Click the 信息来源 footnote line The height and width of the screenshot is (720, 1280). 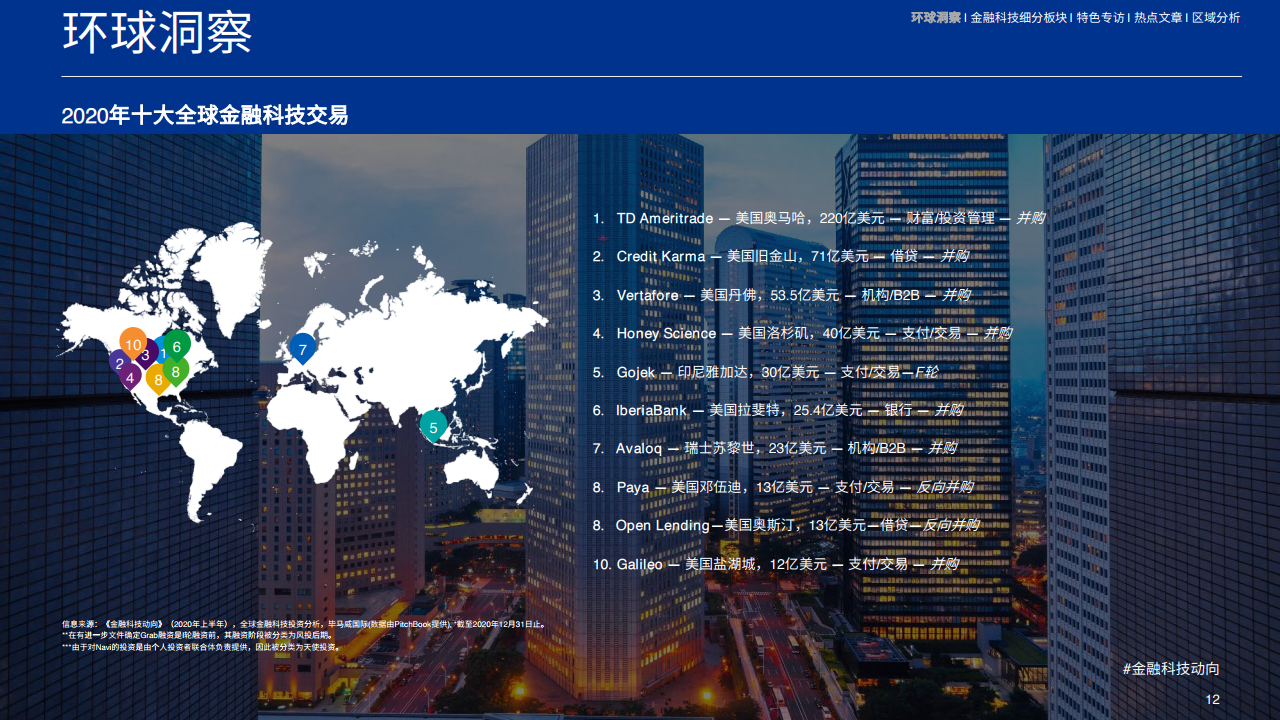pos(304,623)
